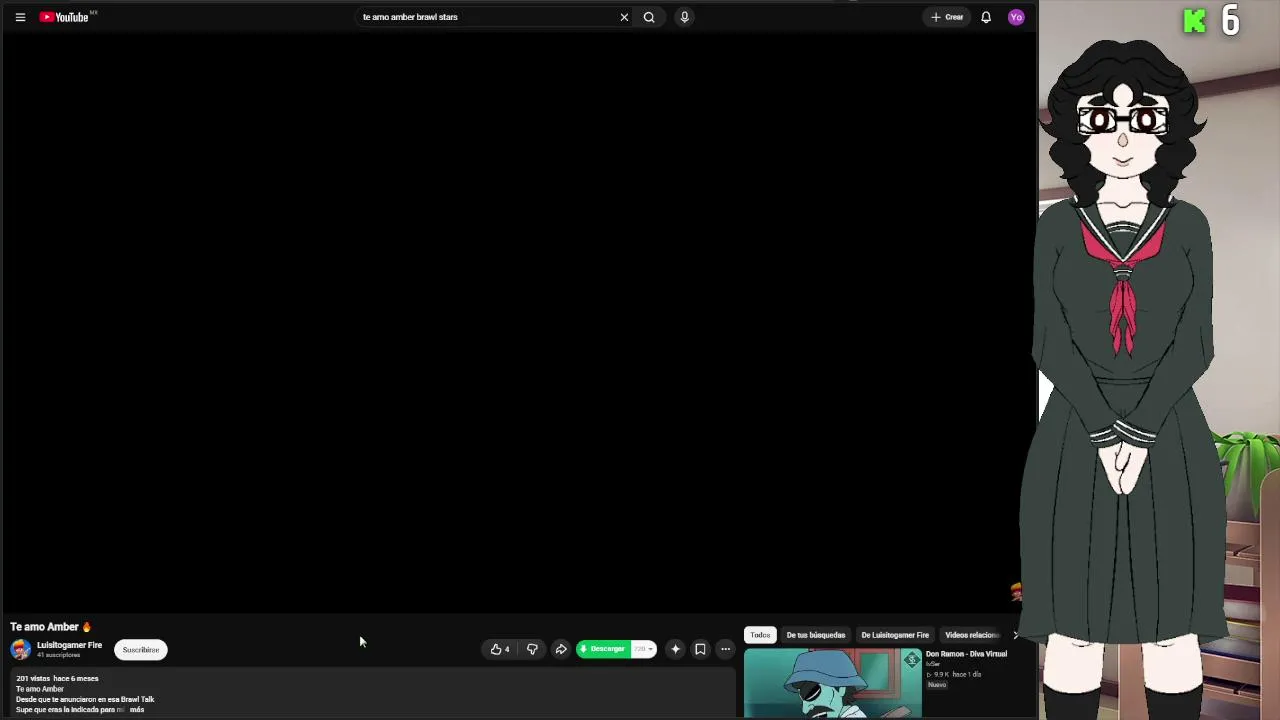Open more actions three-dot menu
The image size is (1280, 720).
tap(726, 650)
